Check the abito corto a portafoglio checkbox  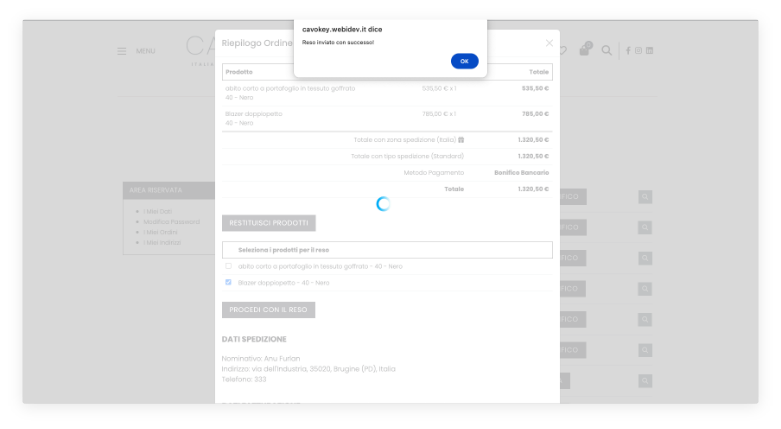pyautogui.click(x=228, y=266)
